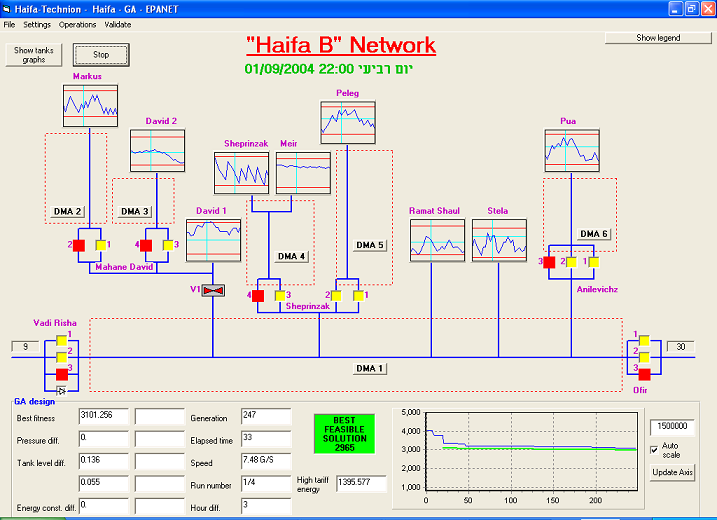Click yellow pump 3 under DMA 3
The image size is (717, 520).
click(168, 246)
